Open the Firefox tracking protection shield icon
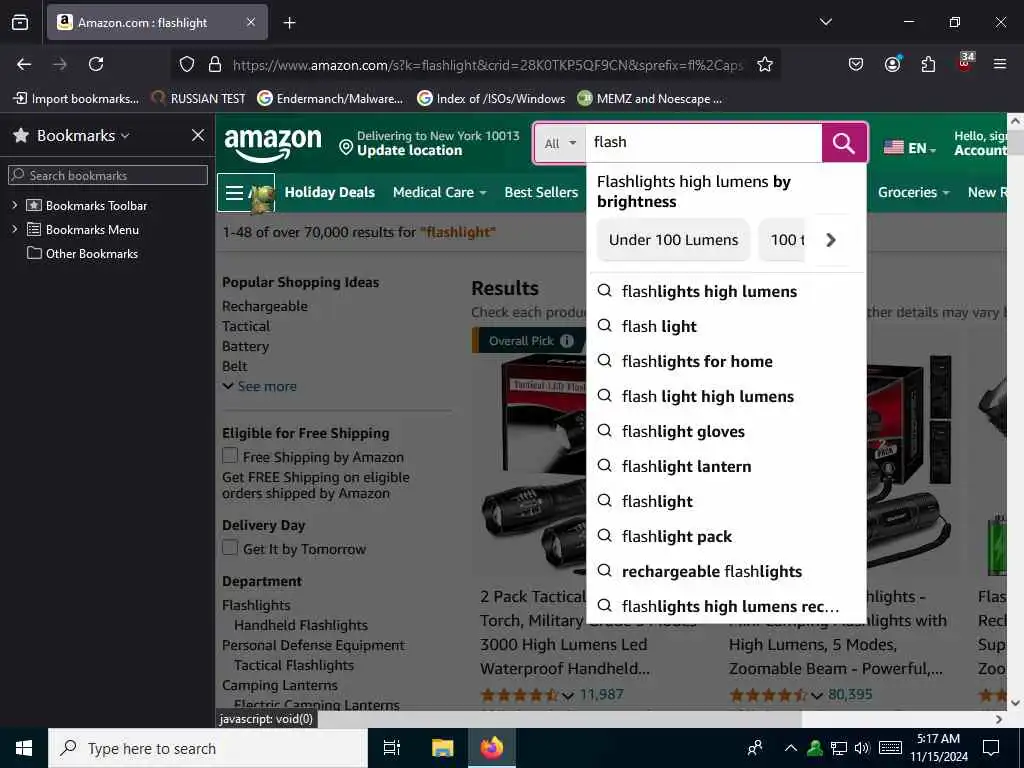Viewport: 1024px width, 768px height. (x=187, y=64)
